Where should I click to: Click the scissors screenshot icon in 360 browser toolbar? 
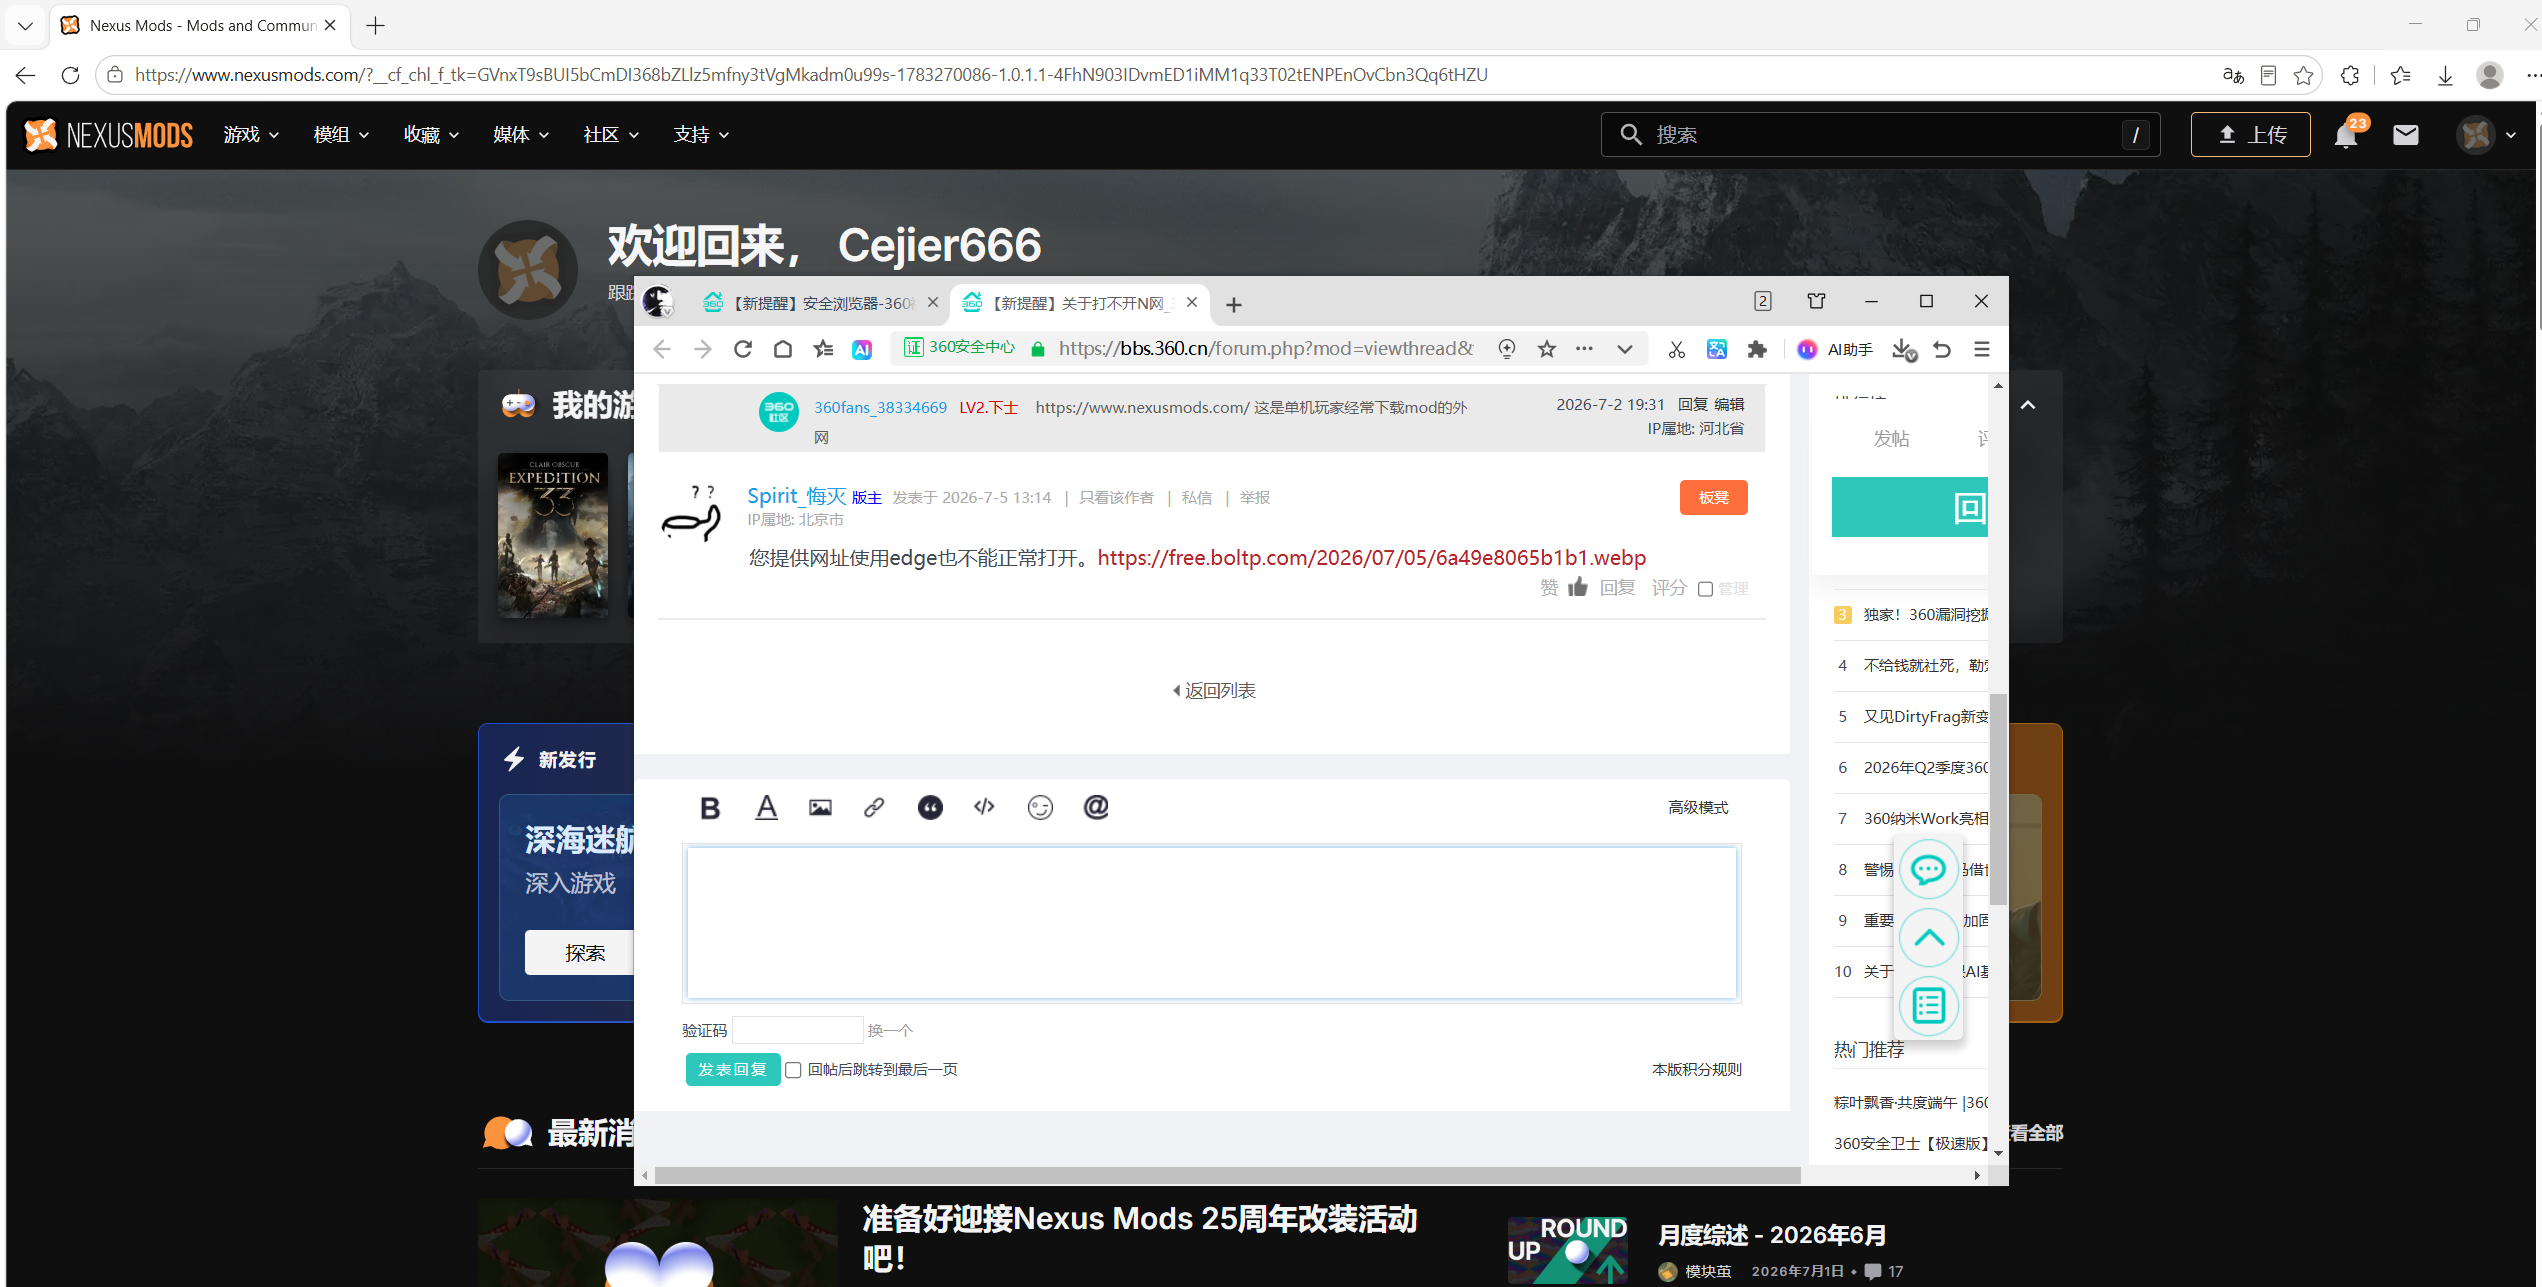1677,349
